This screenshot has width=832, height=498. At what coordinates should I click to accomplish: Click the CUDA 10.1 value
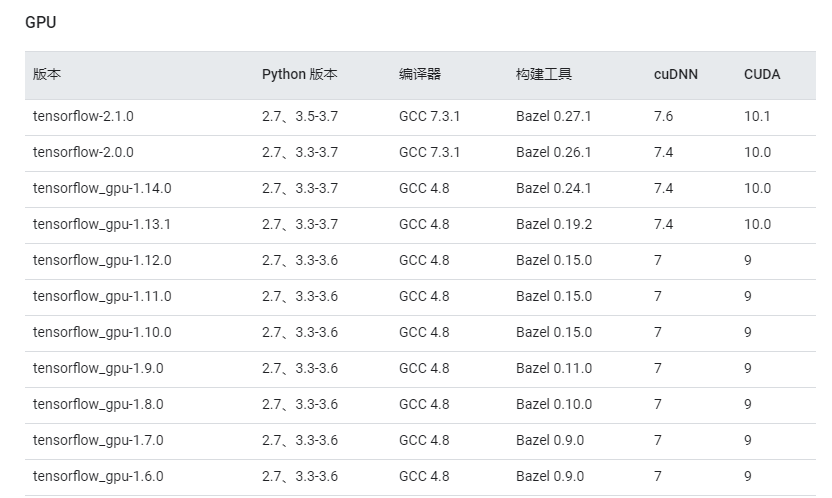tap(757, 116)
